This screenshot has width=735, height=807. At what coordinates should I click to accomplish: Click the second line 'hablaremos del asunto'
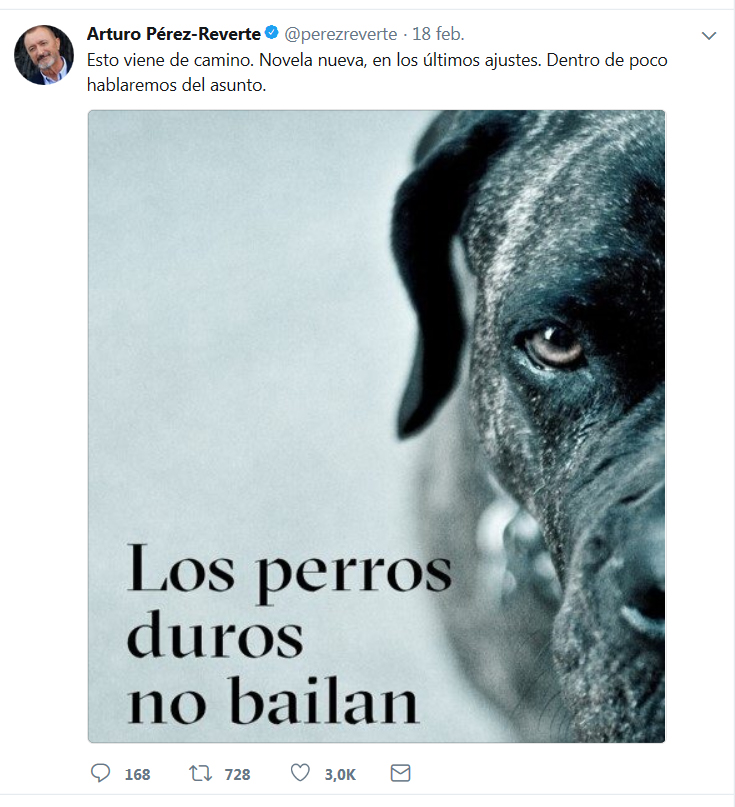click(177, 85)
